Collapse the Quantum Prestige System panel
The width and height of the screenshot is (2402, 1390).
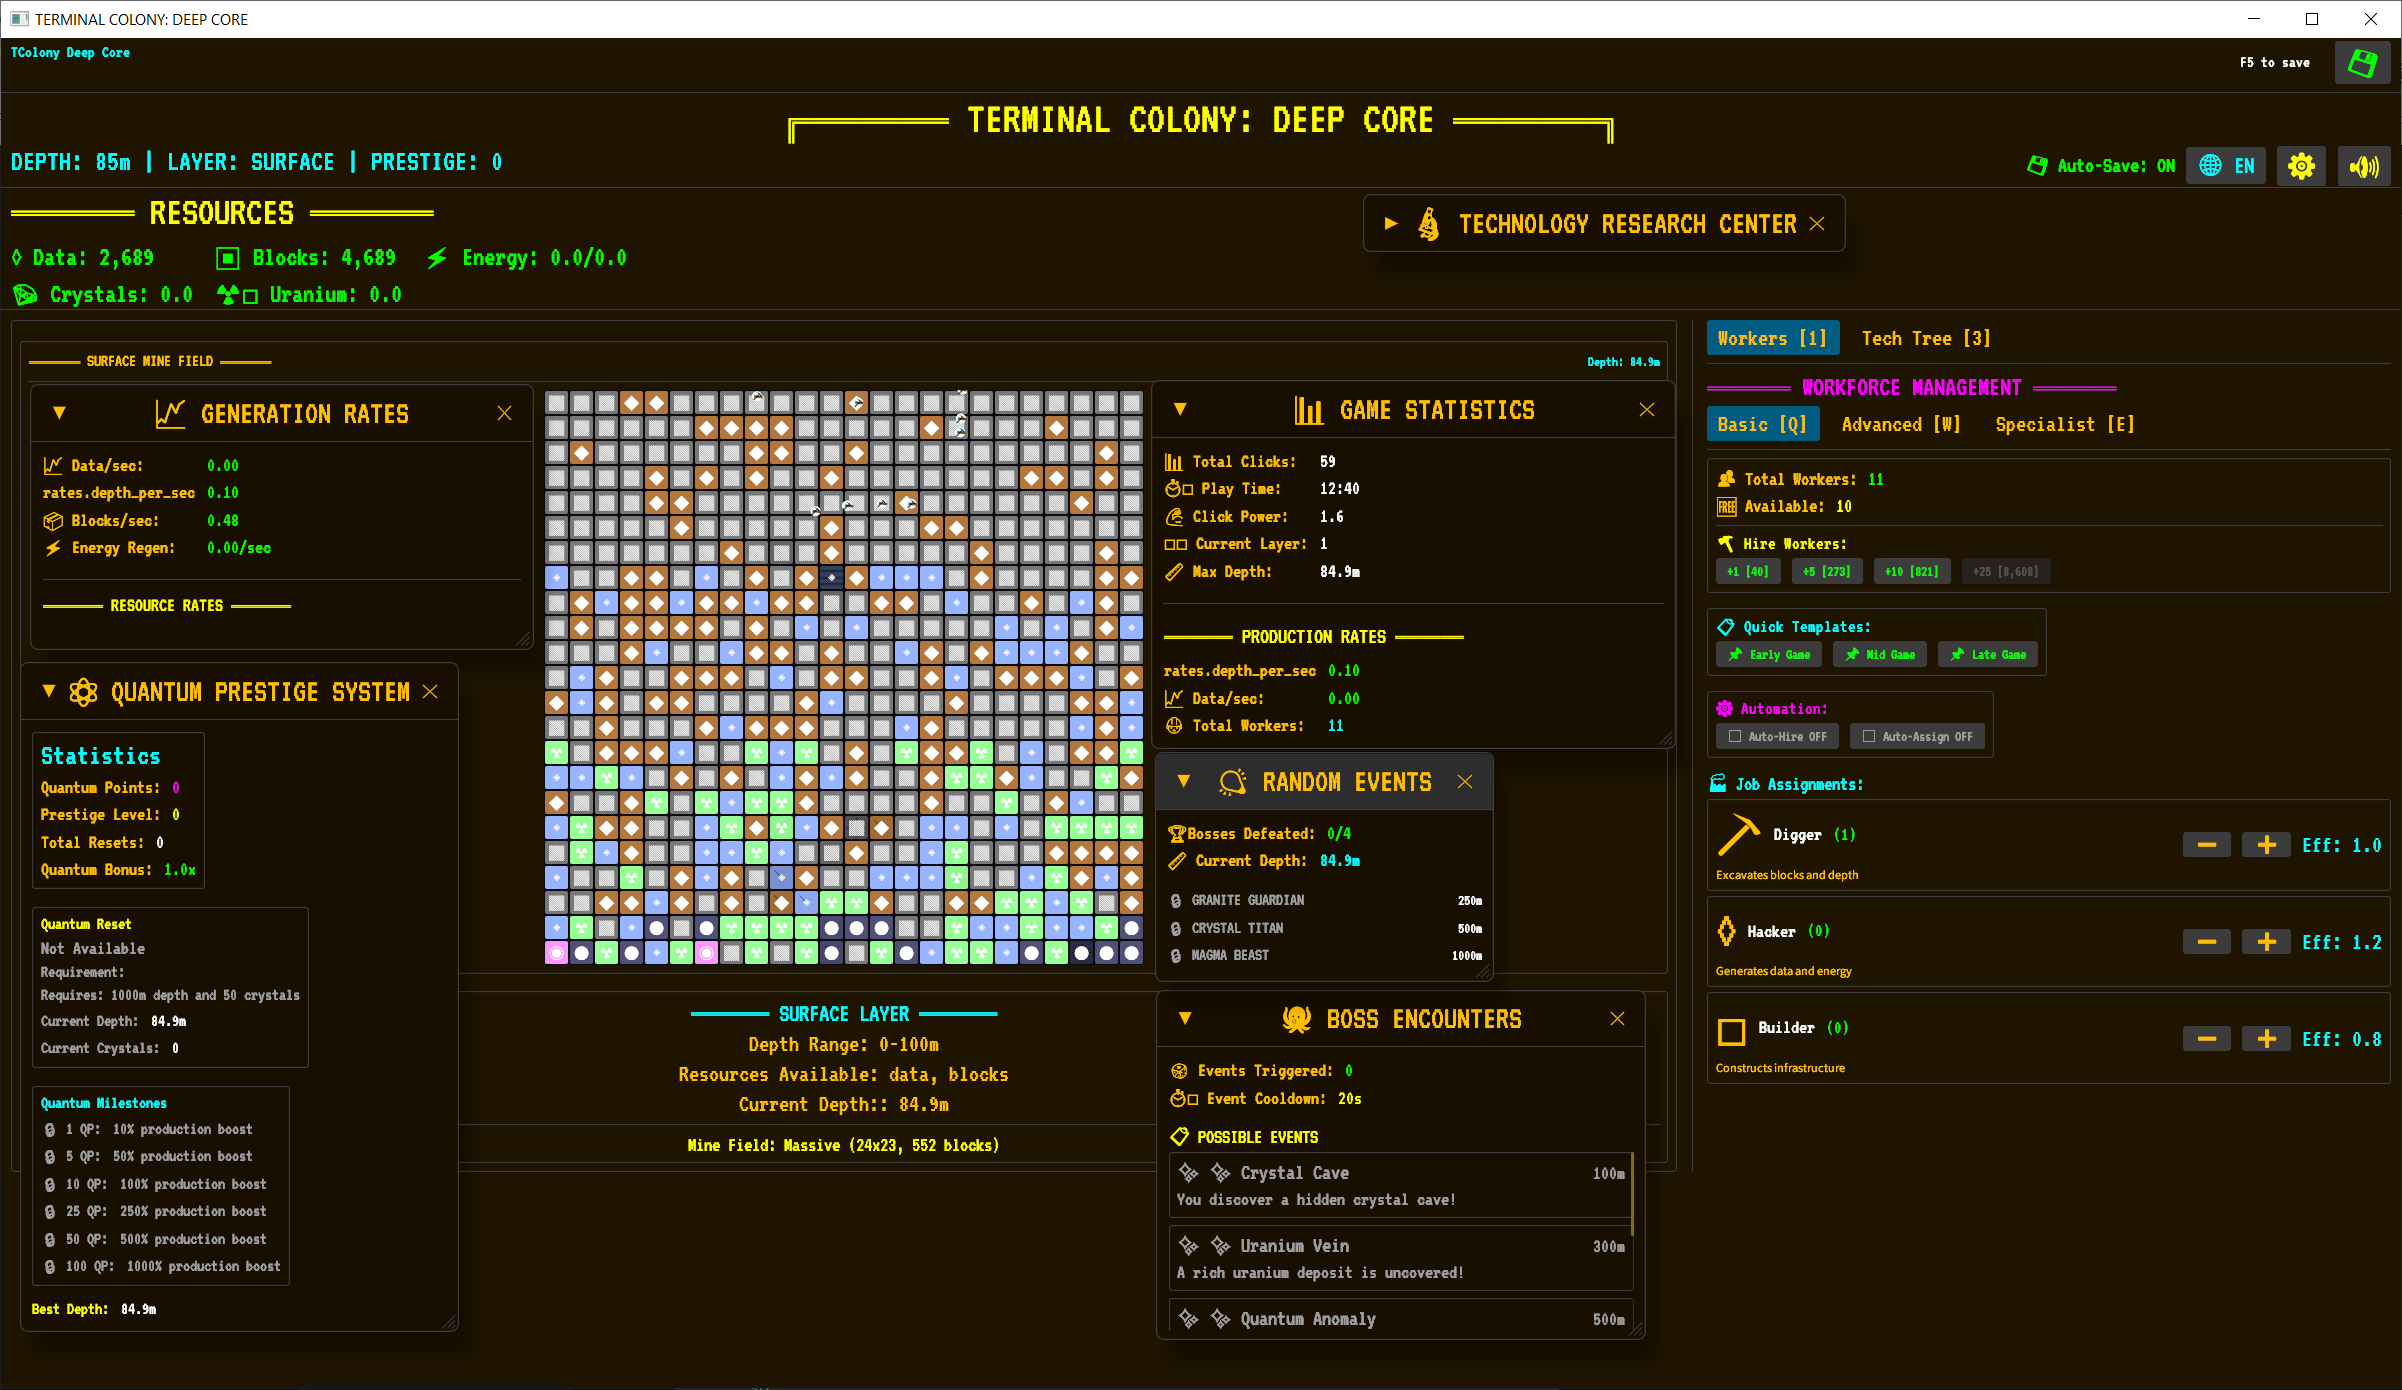click(49, 691)
